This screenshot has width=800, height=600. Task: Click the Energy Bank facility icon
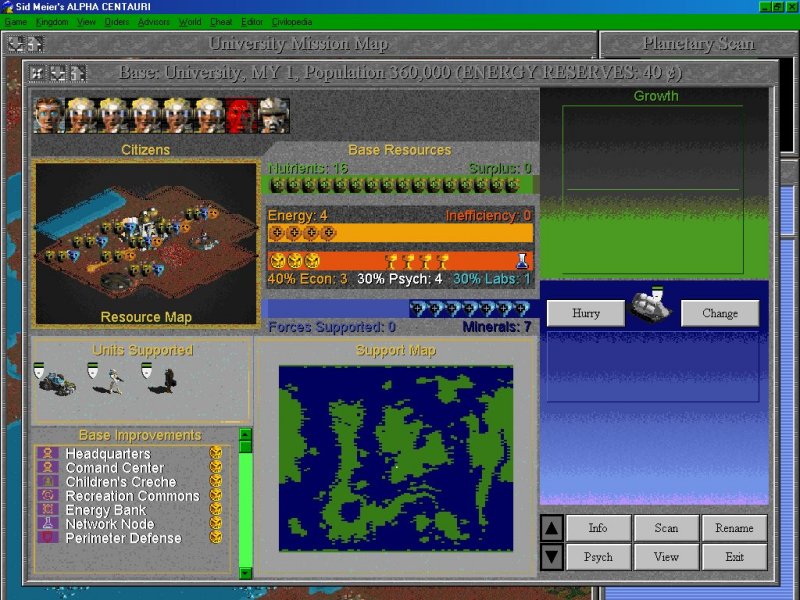click(x=47, y=510)
